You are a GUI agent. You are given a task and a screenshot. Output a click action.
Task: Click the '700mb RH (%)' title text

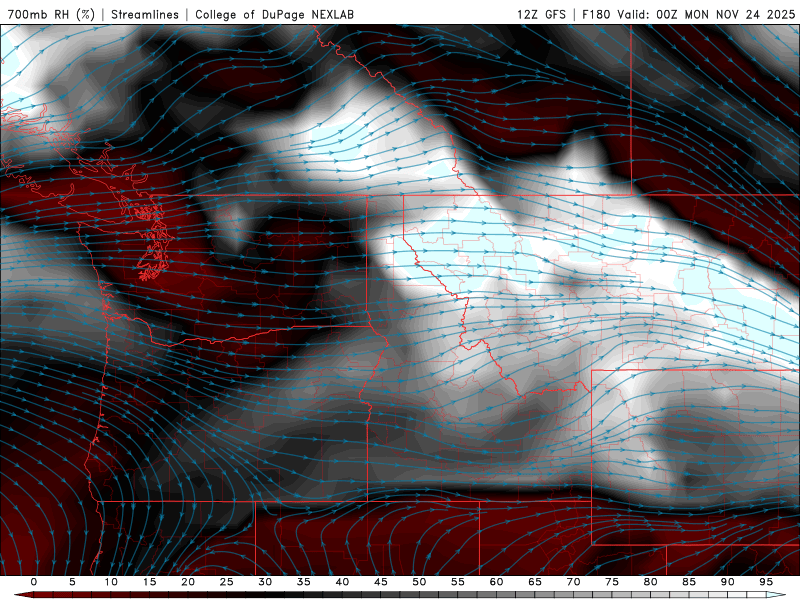[51, 14]
